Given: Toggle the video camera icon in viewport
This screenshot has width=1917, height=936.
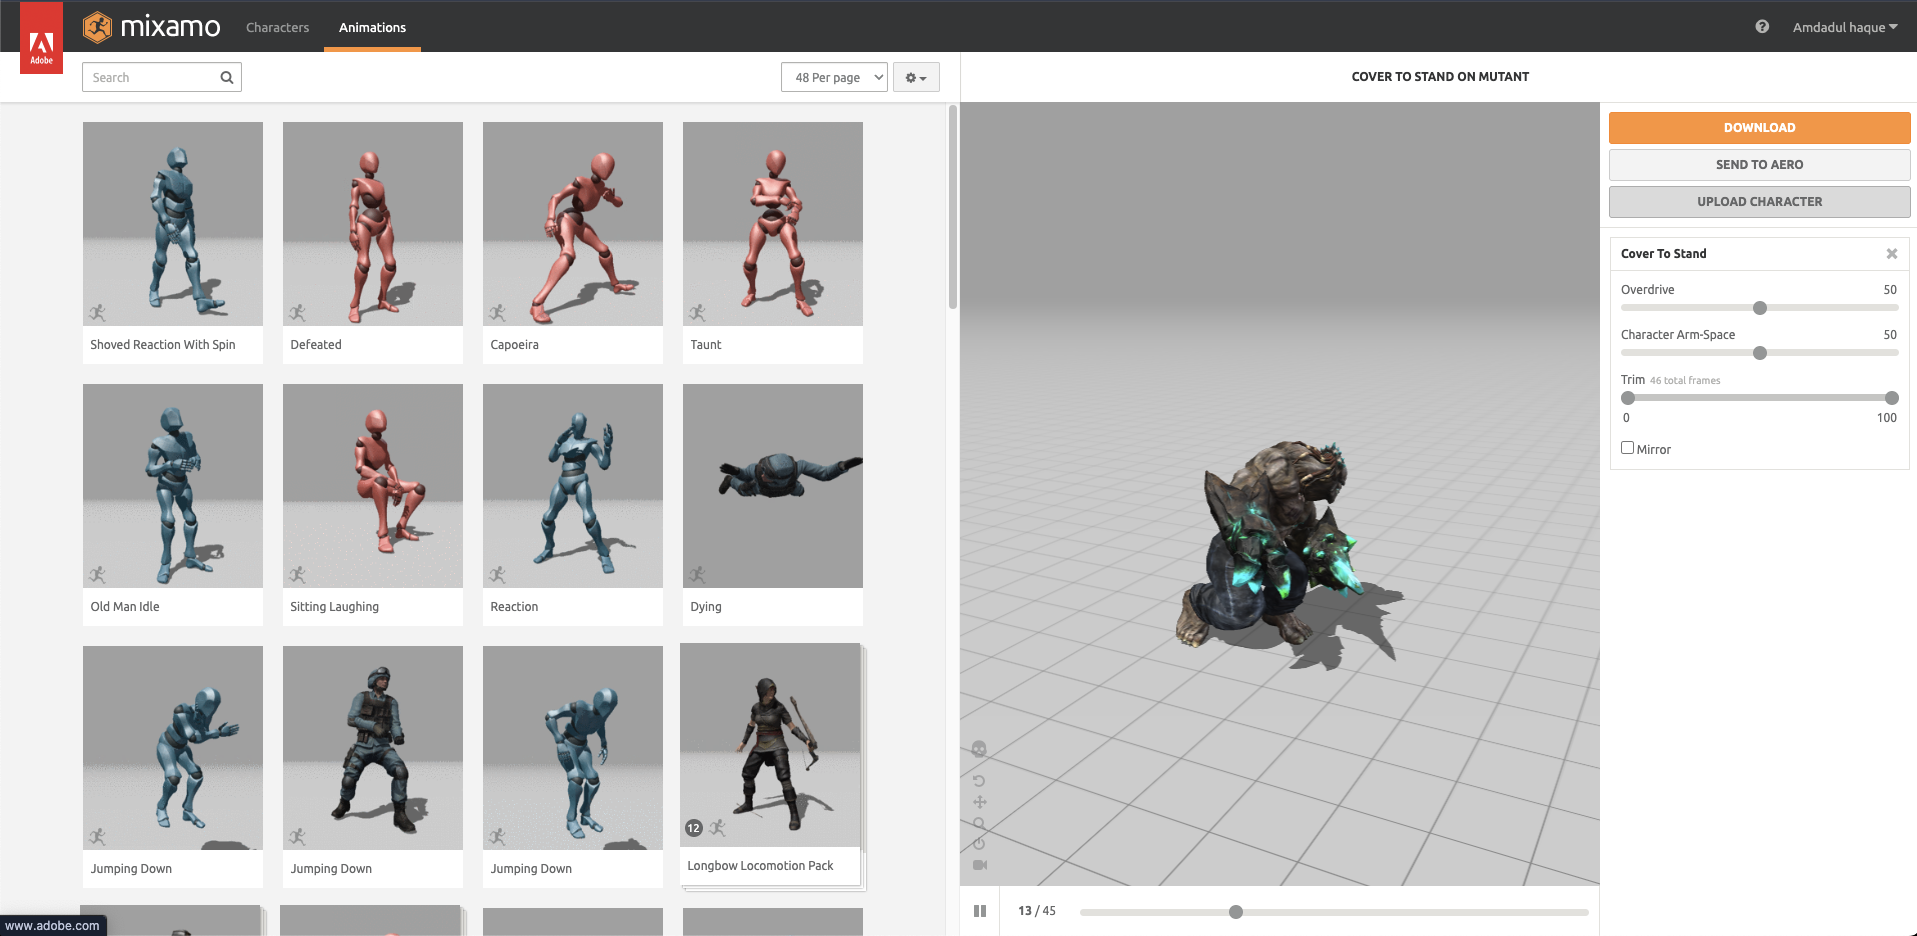Looking at the screenshot, I should (x=979, y=865).
